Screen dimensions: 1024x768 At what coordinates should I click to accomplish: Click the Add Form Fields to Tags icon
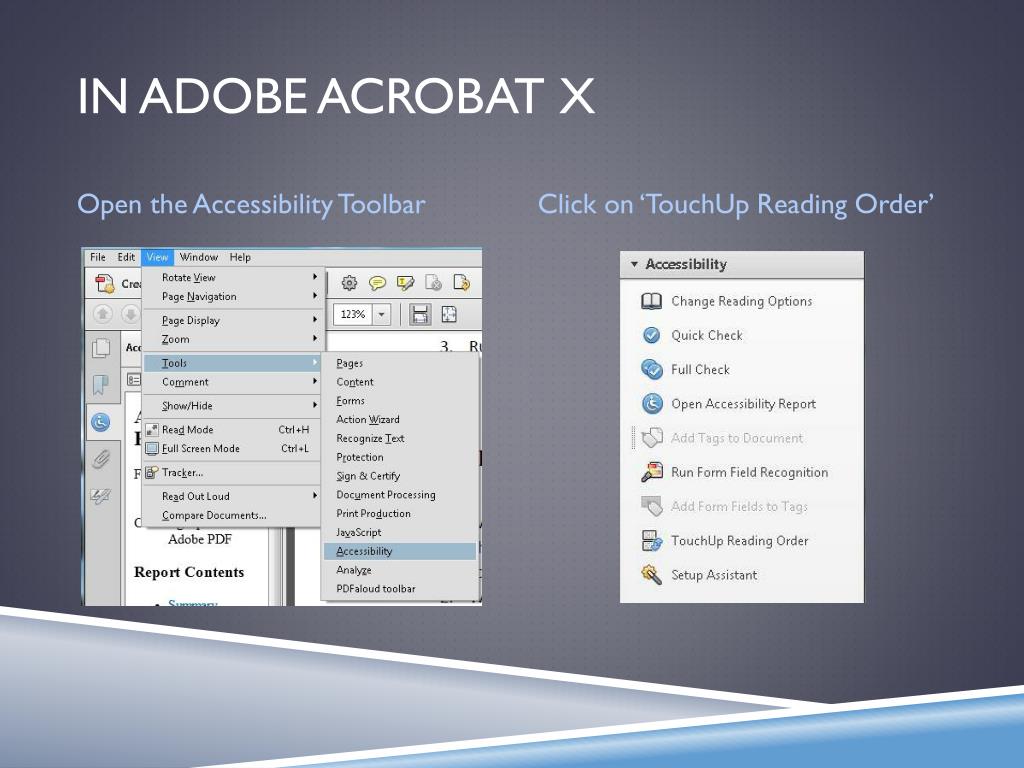tap(652, 506)
